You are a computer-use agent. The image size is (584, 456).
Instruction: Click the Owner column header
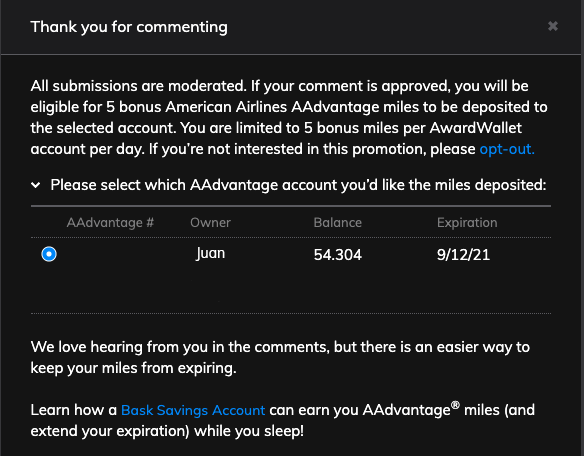coord(210,222)
